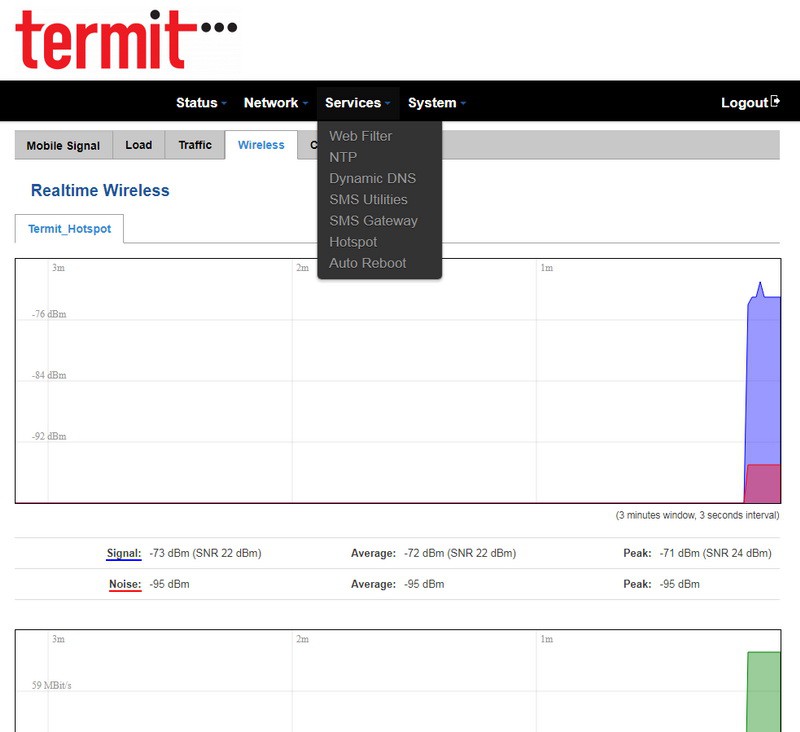The height and width of the screenshot is (732, 800).
Task: Select Hotspot from the Services menu
Action: tap(353, 242)
